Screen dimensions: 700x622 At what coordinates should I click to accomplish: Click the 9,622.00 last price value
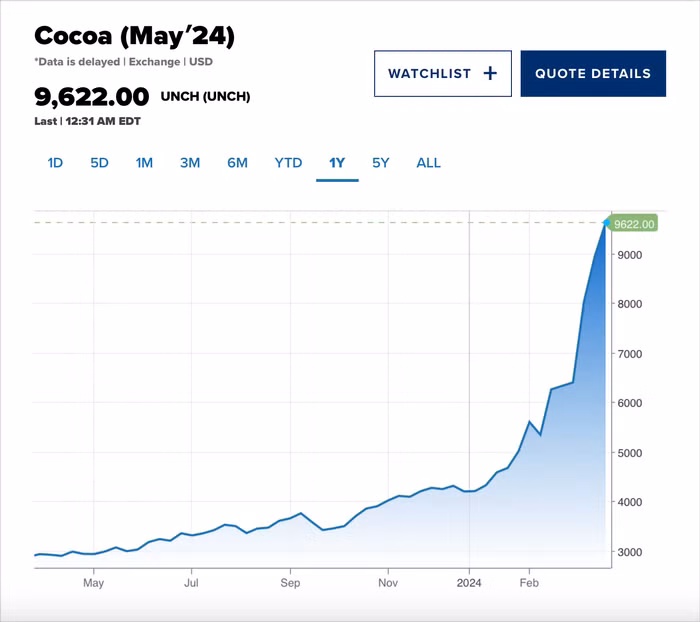[91, 97]
